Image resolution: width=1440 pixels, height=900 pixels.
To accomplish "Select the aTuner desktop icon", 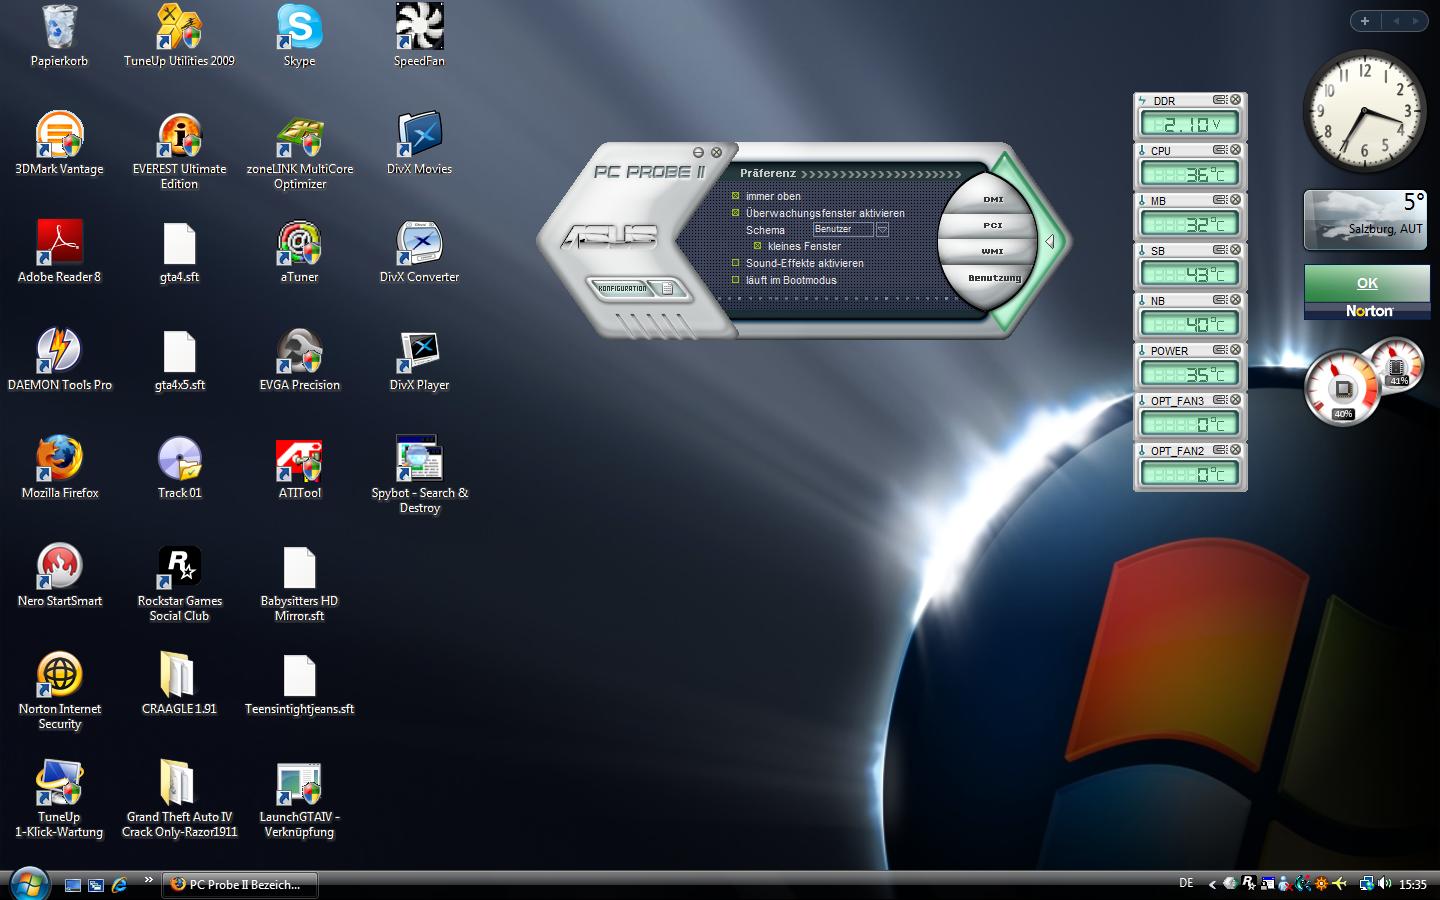I will click(299, 252).
